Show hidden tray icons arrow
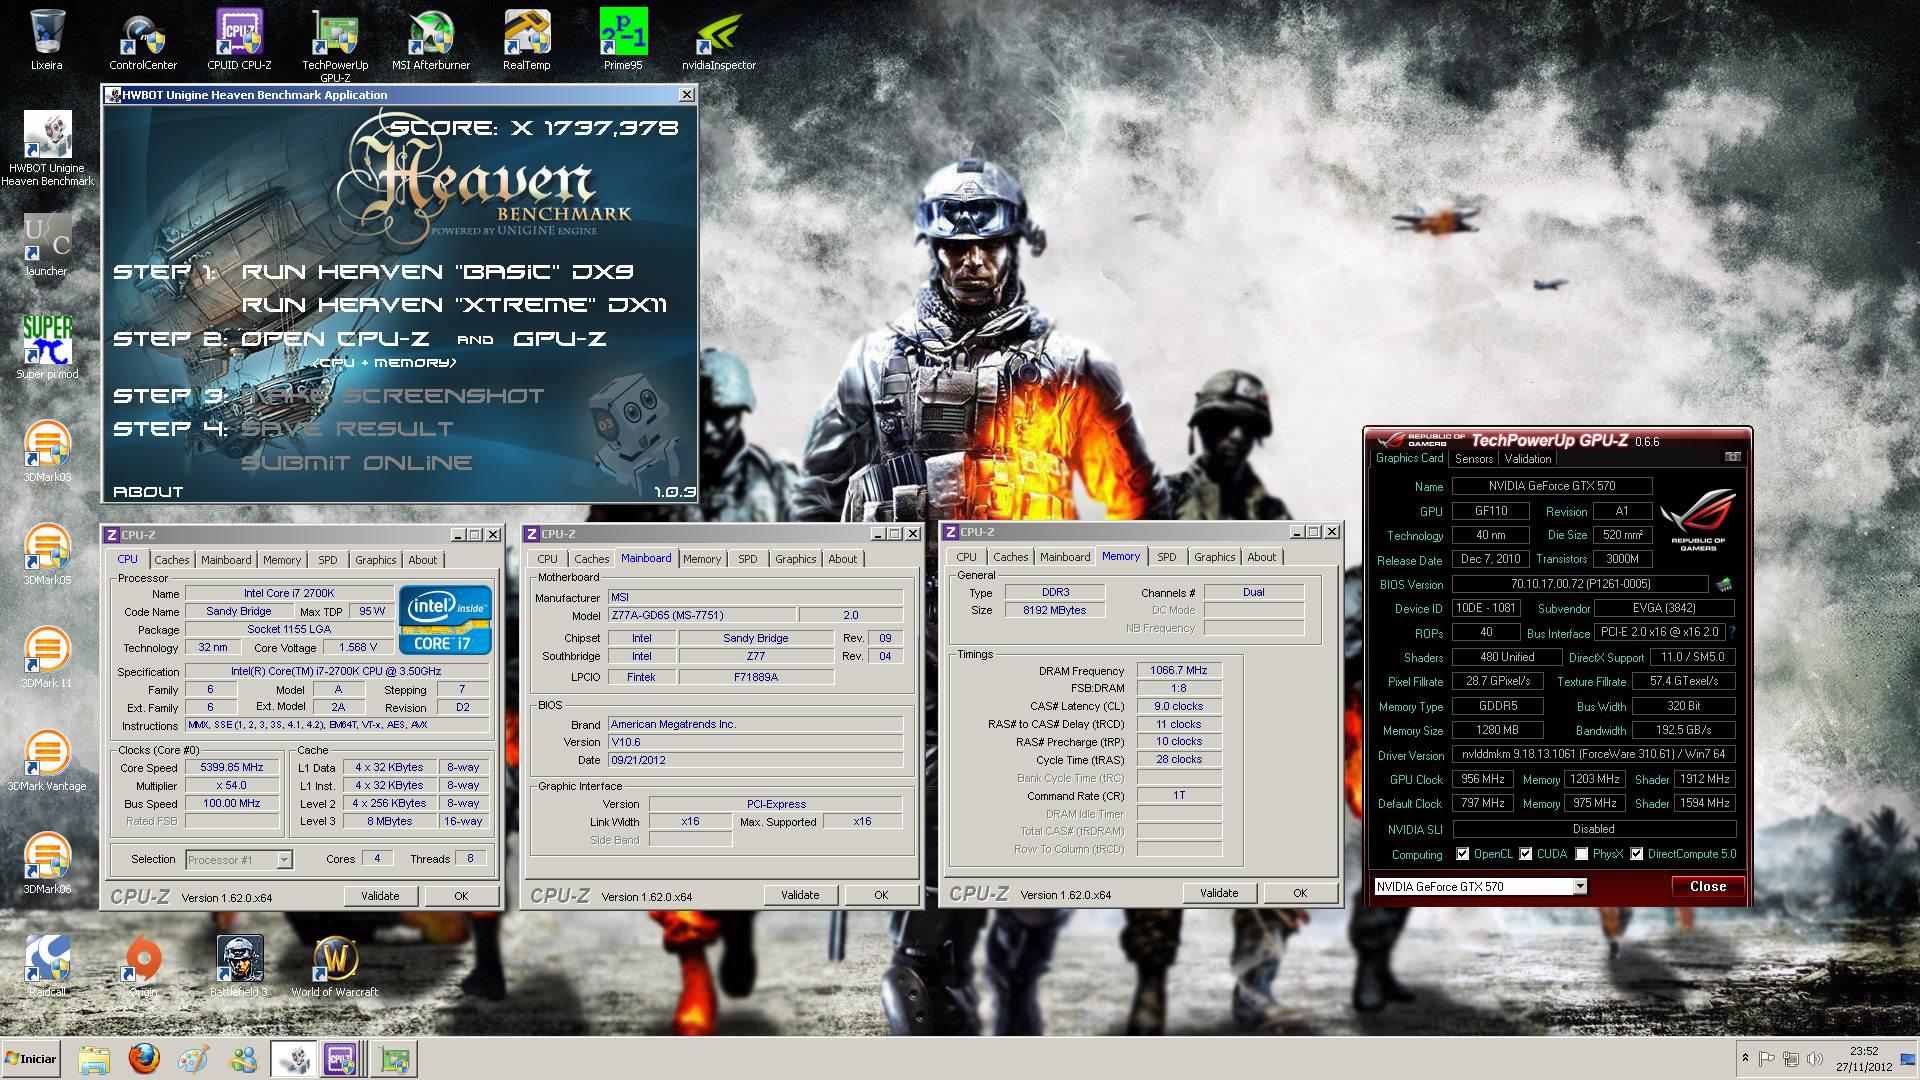 click(1745, 1058)
